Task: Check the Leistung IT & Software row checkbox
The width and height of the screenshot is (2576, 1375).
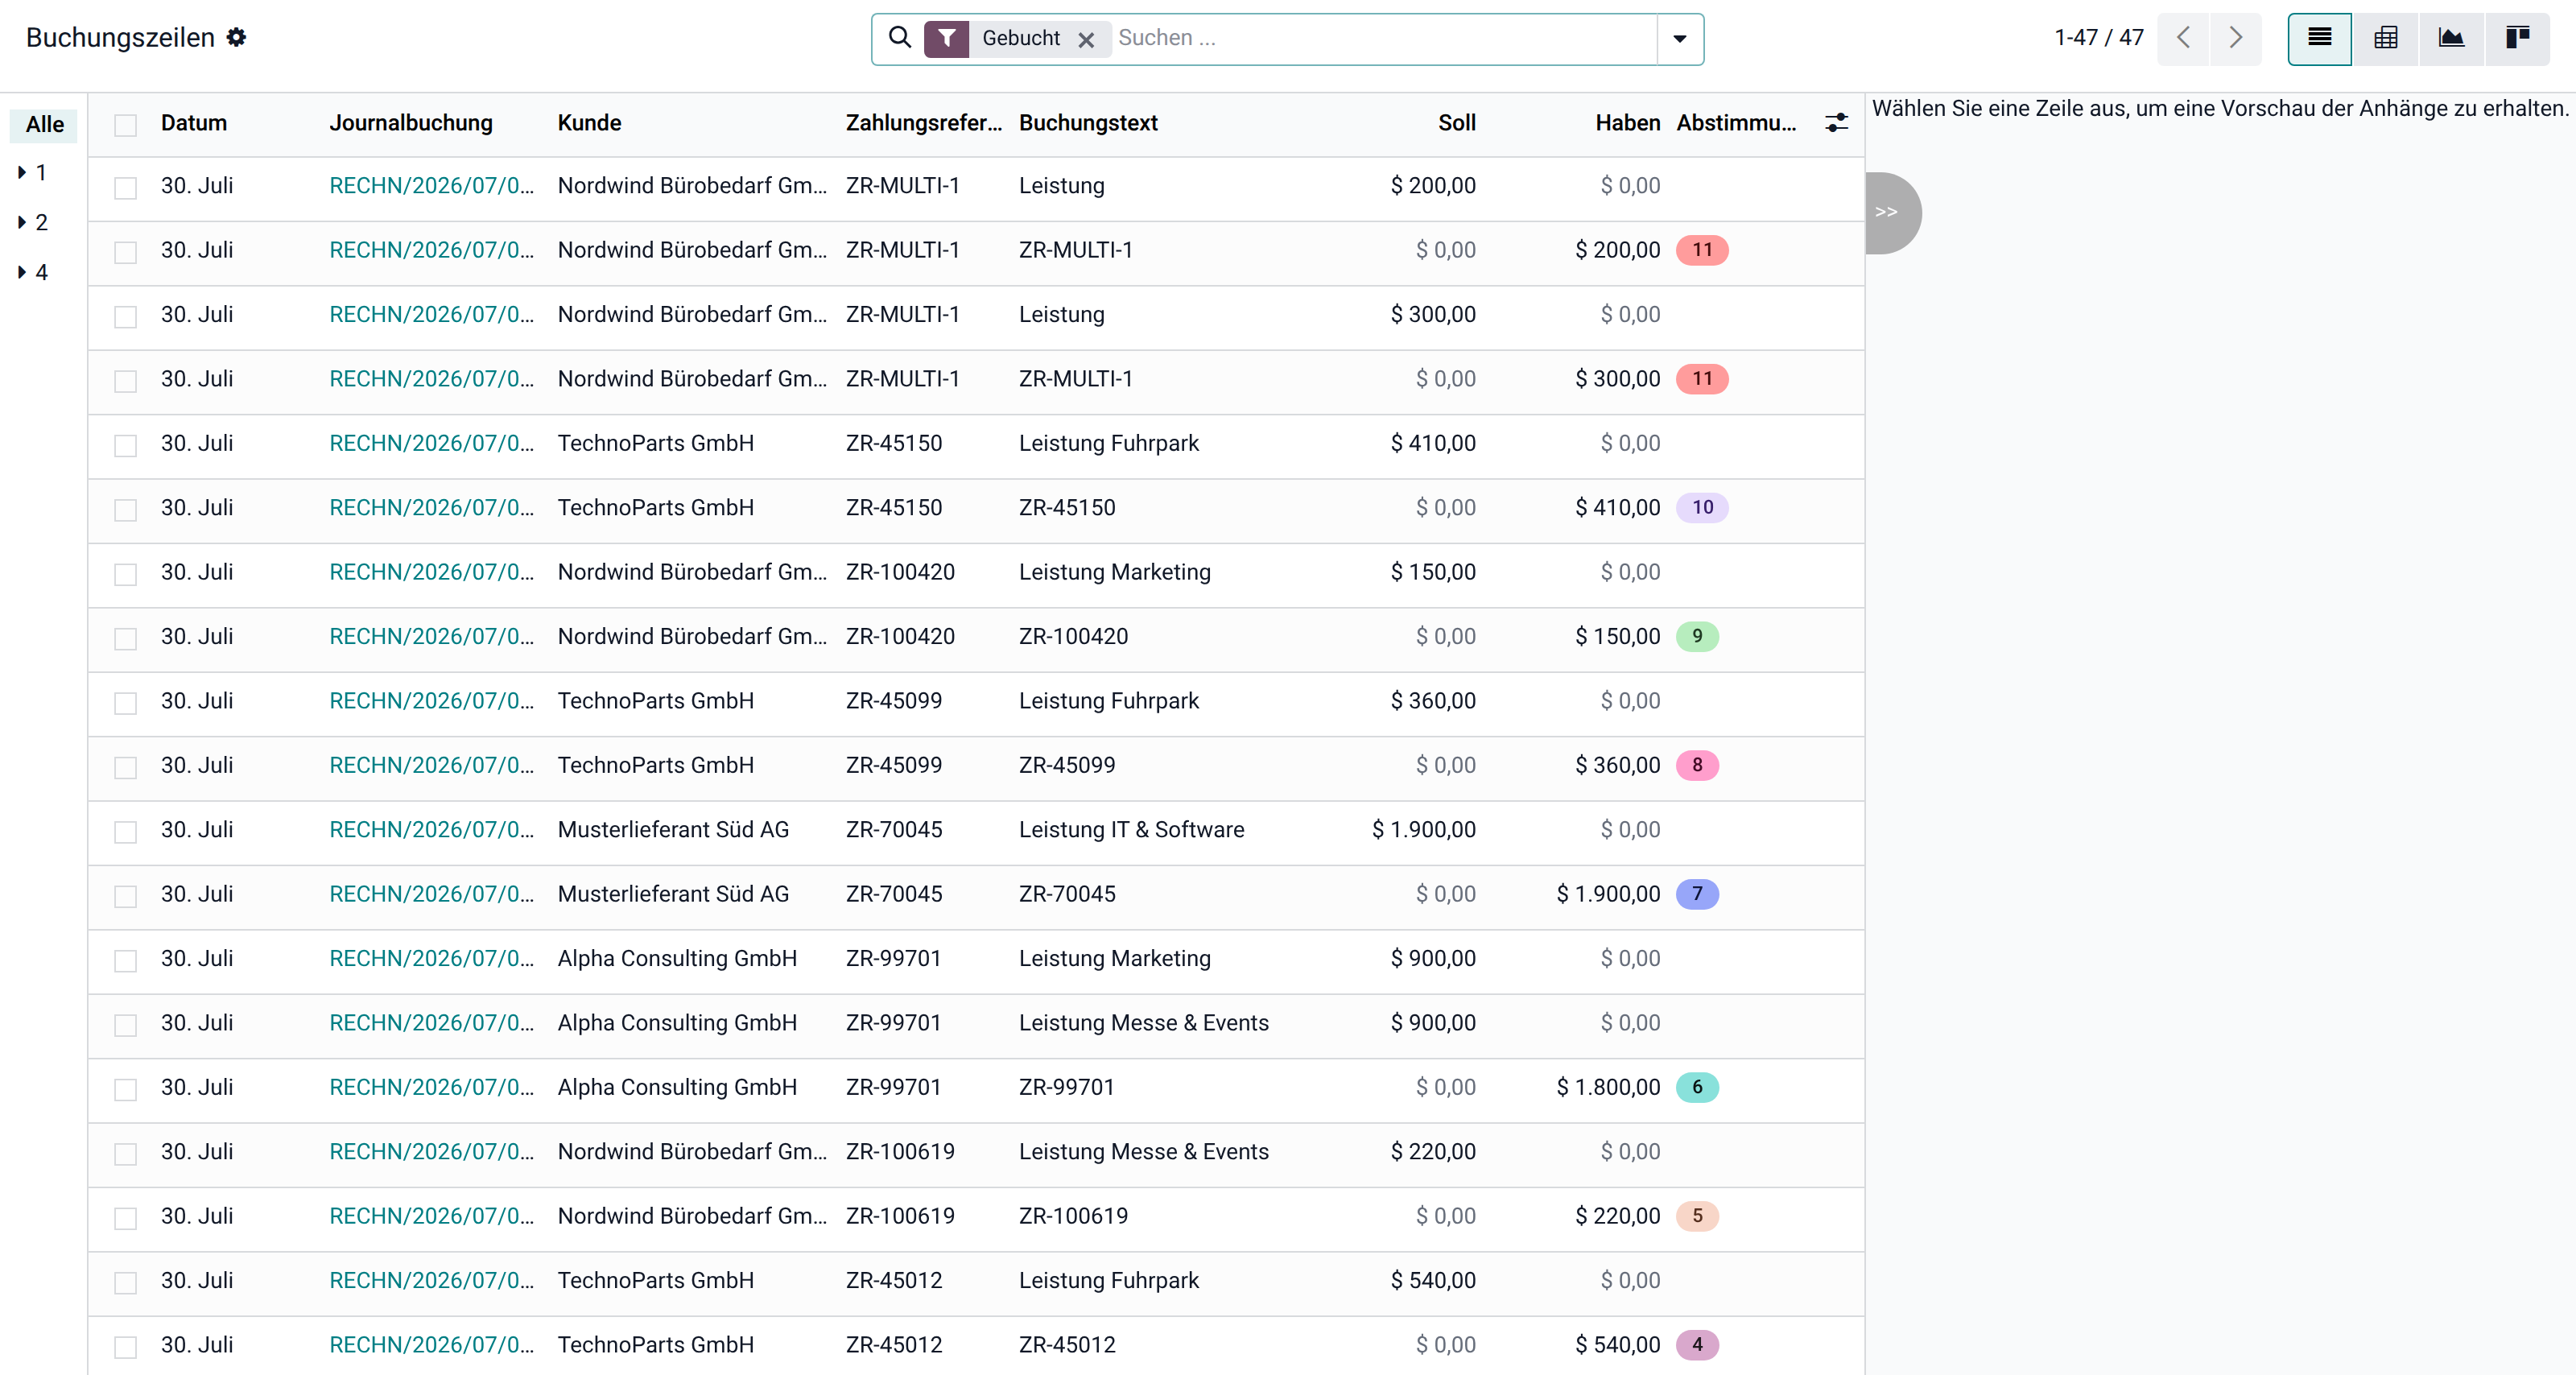Action: (x=125, y=832)
